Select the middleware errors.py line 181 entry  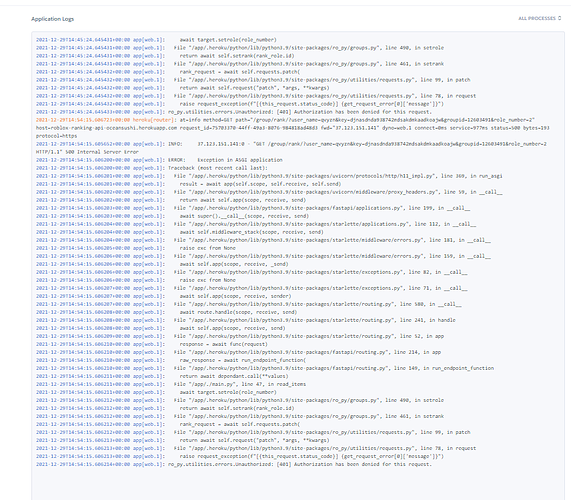tap(263, 240)
